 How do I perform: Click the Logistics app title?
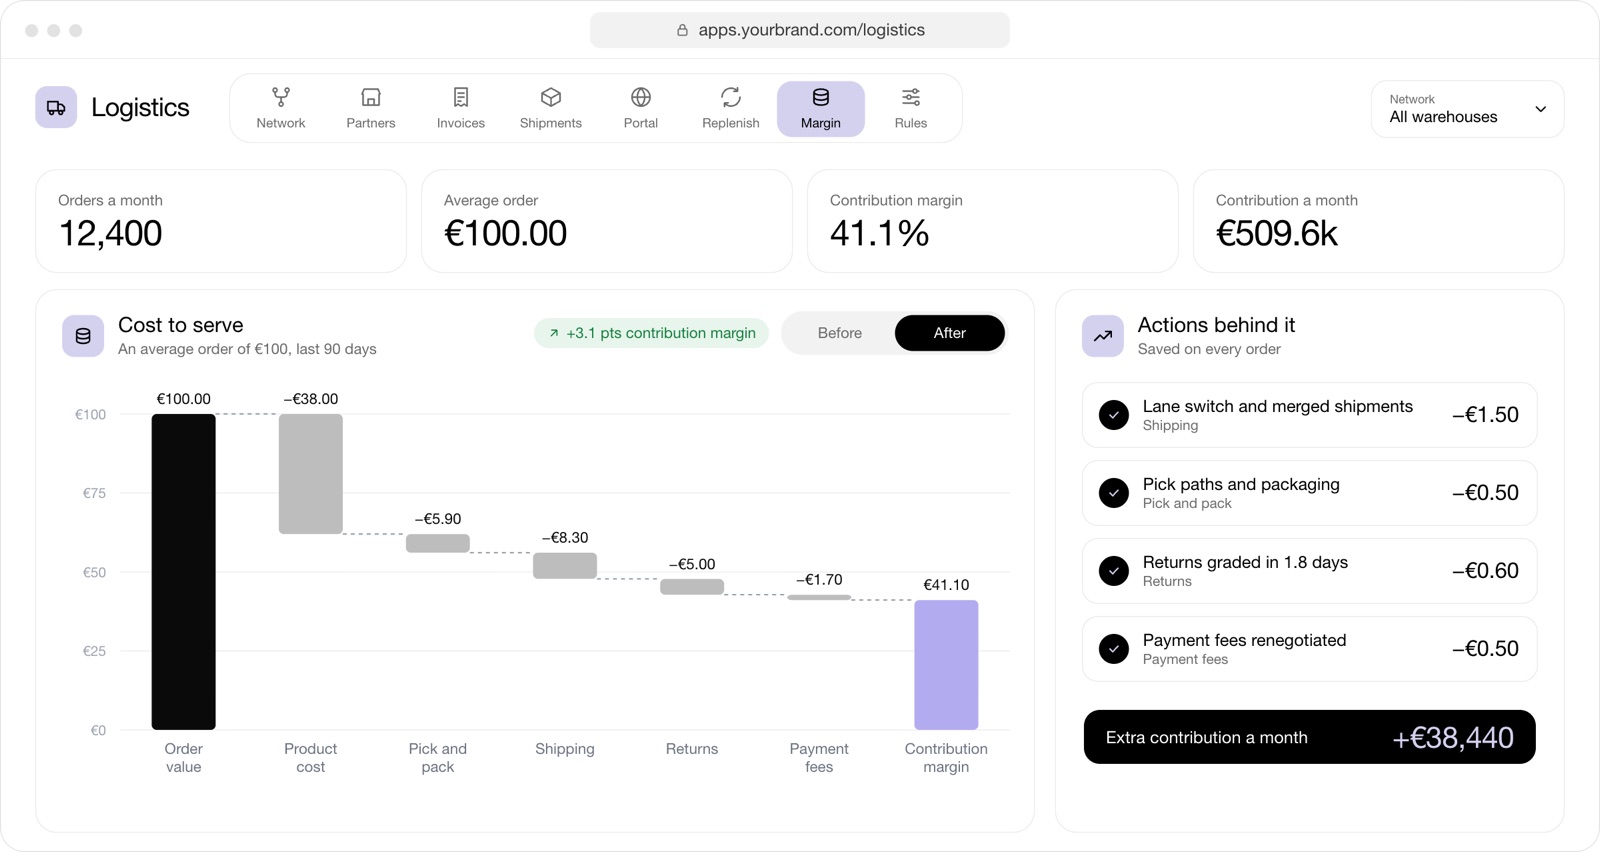click(140, 108)
